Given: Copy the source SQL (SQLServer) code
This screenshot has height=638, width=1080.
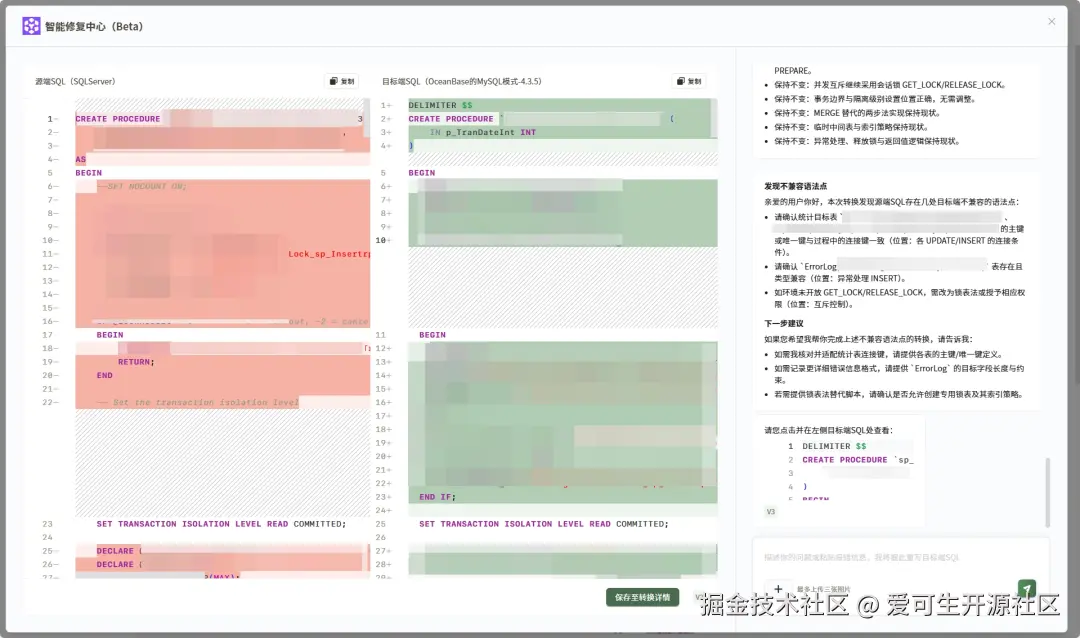Looking at the screenshot, I should (x=342, y=81).
